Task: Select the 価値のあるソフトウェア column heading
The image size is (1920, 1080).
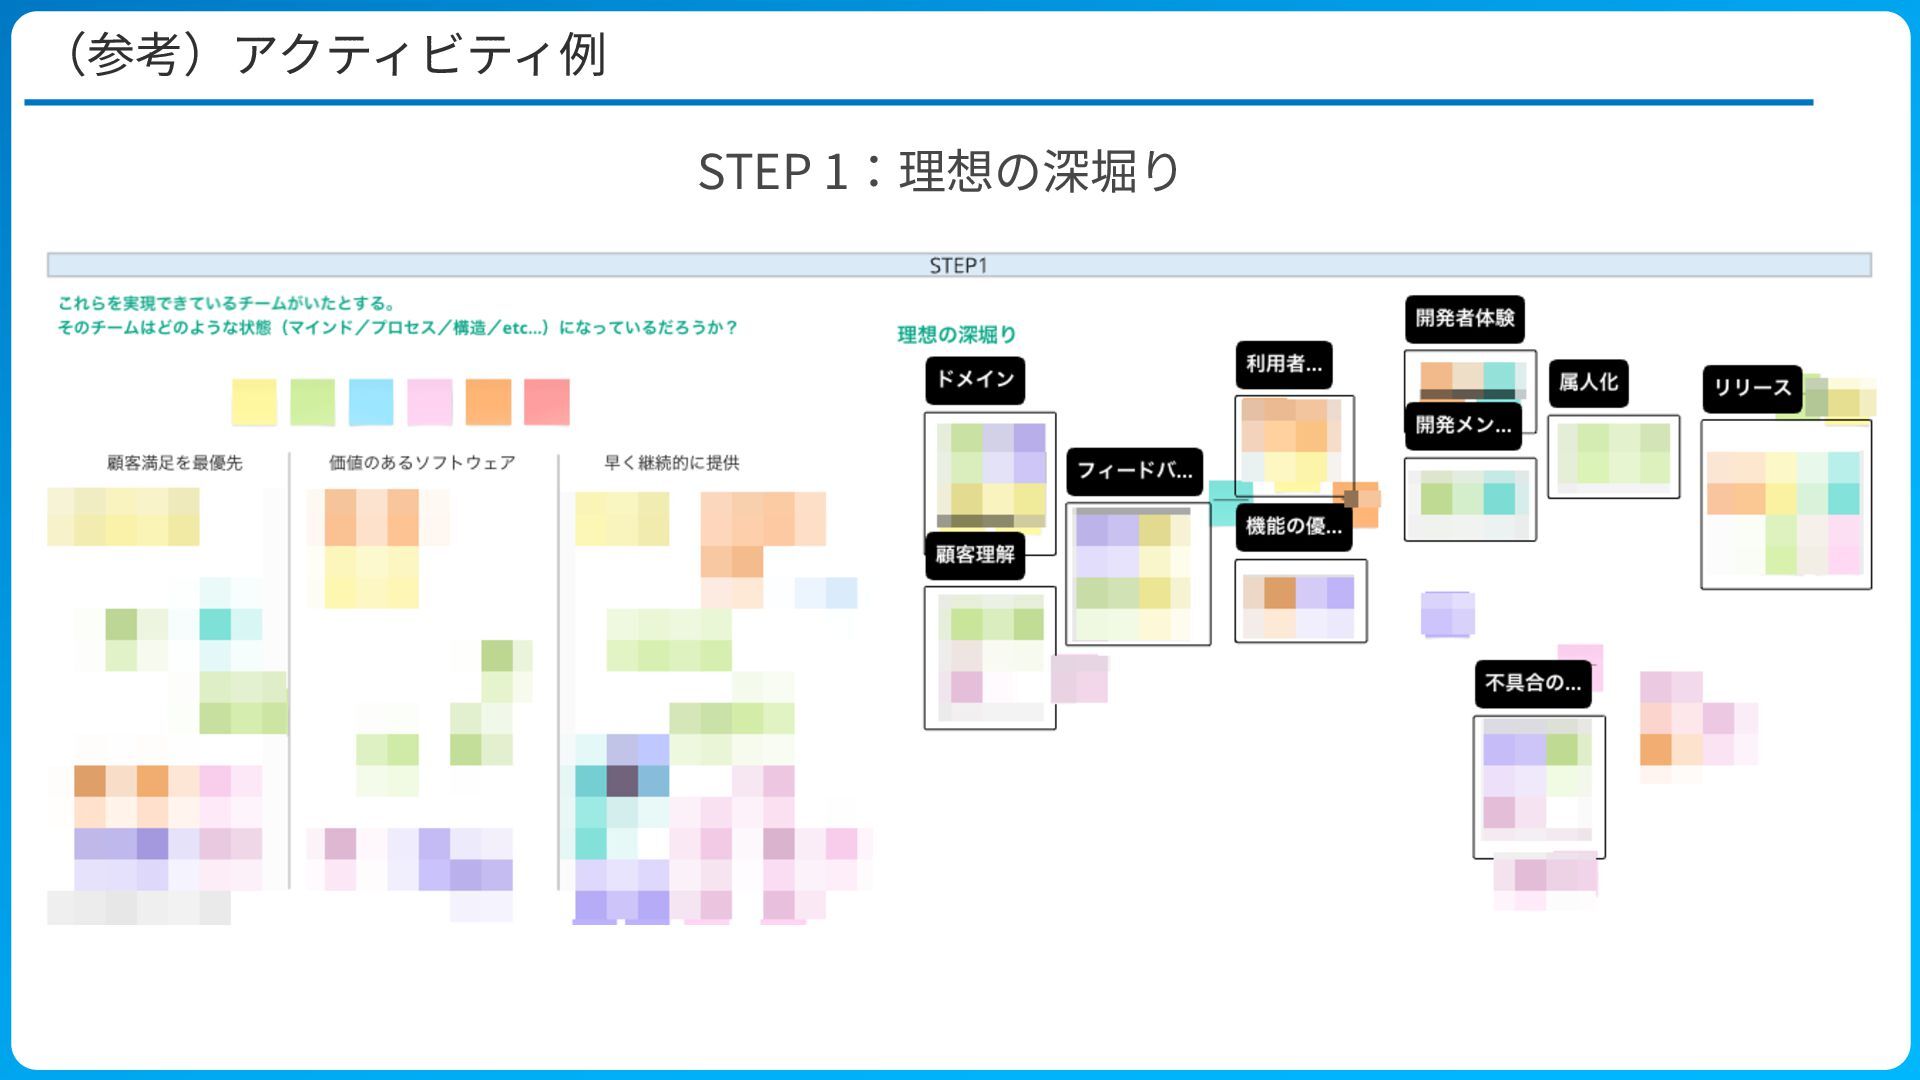Action: click(422, 463)
